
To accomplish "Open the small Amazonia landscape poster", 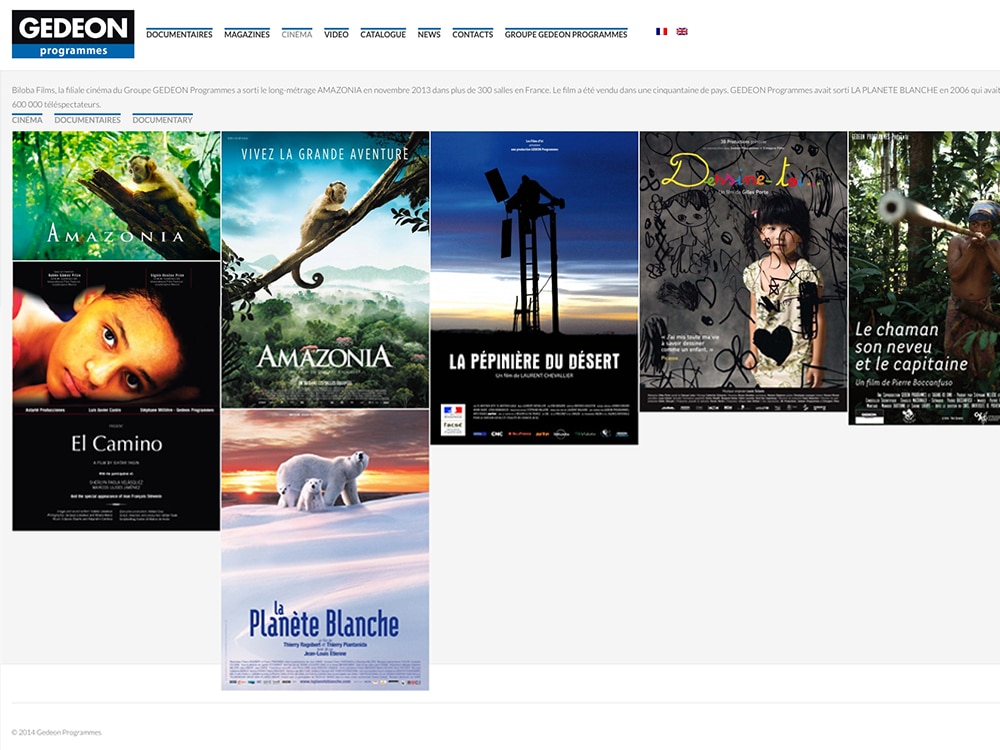I will pos(116,196).
